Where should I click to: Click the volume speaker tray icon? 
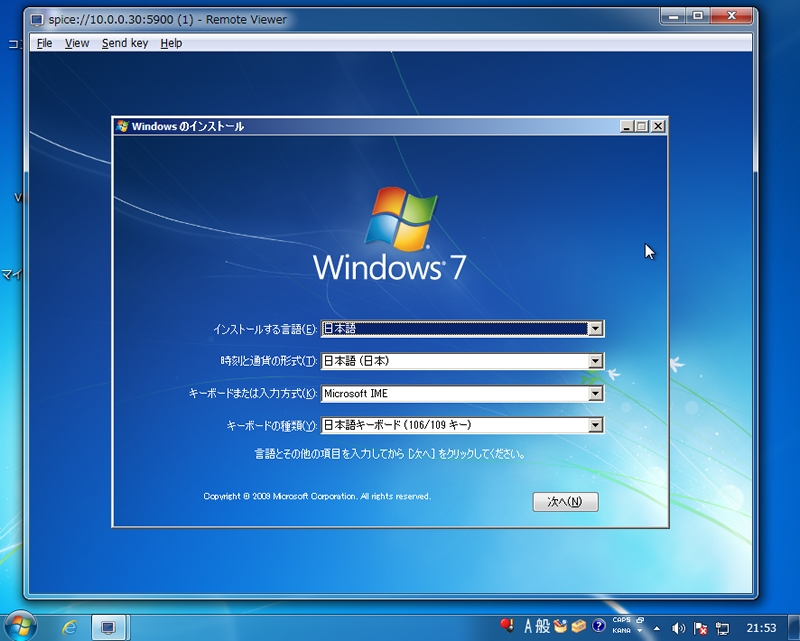(678, 628)
